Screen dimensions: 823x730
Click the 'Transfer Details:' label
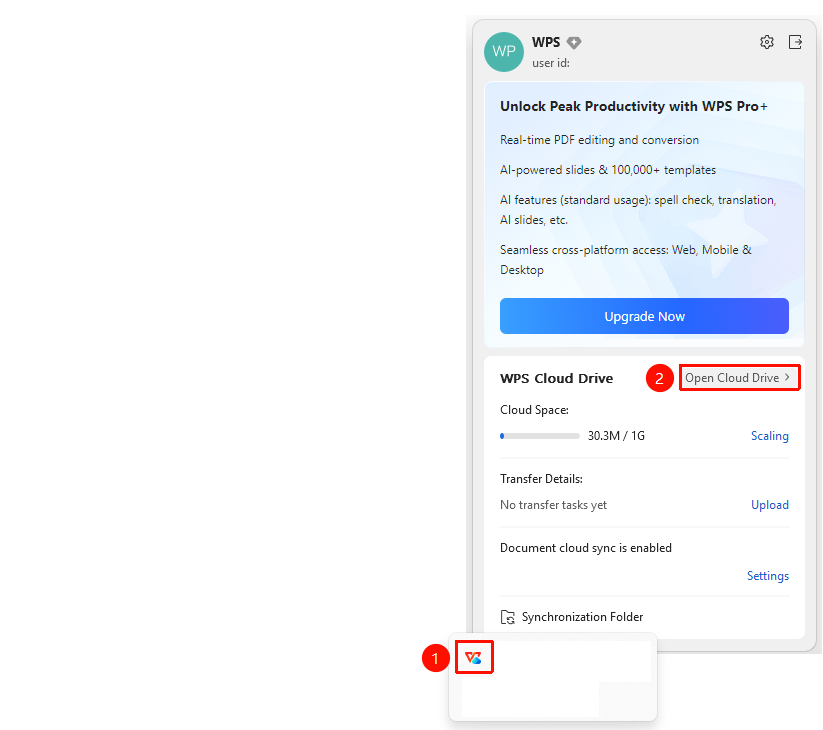coord(541,479)
